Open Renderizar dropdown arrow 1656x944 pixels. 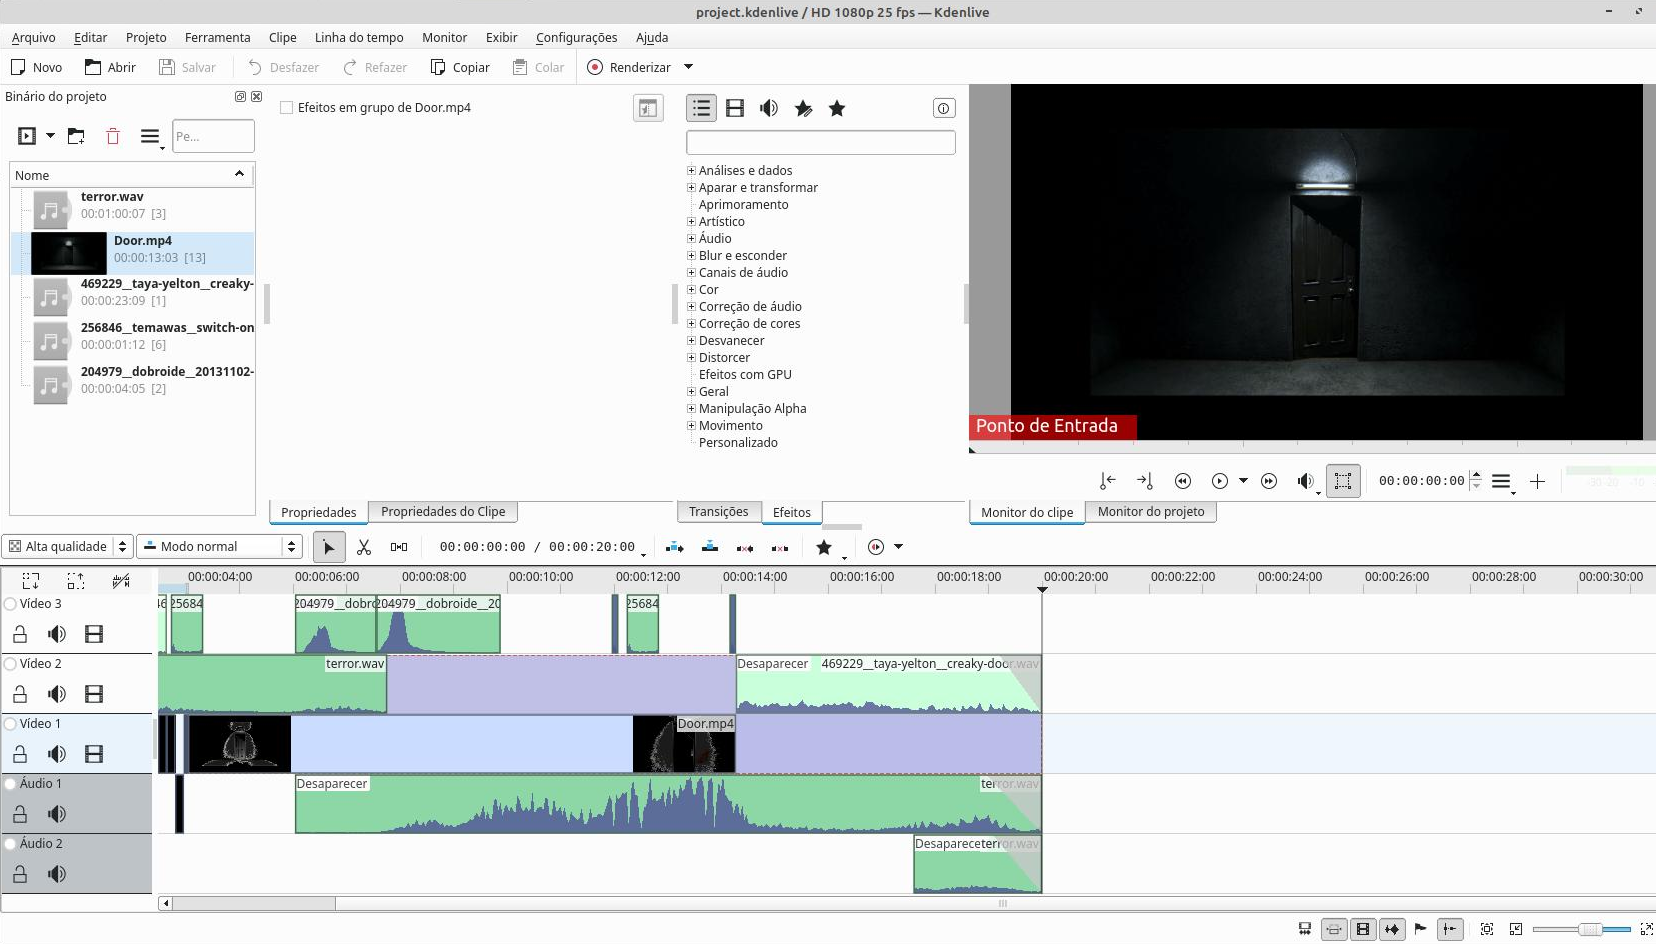pyautogui.click(x=688, y=67)
